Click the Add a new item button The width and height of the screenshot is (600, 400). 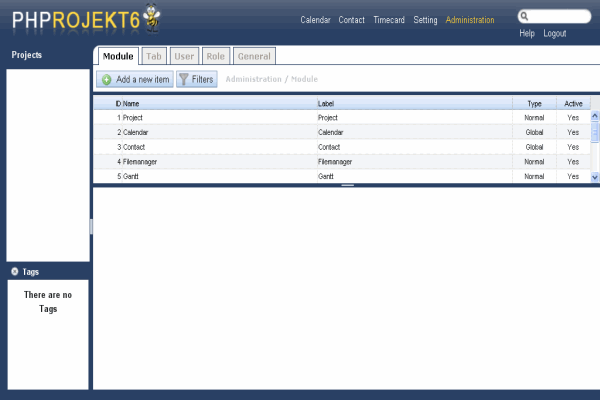(135, 79)
